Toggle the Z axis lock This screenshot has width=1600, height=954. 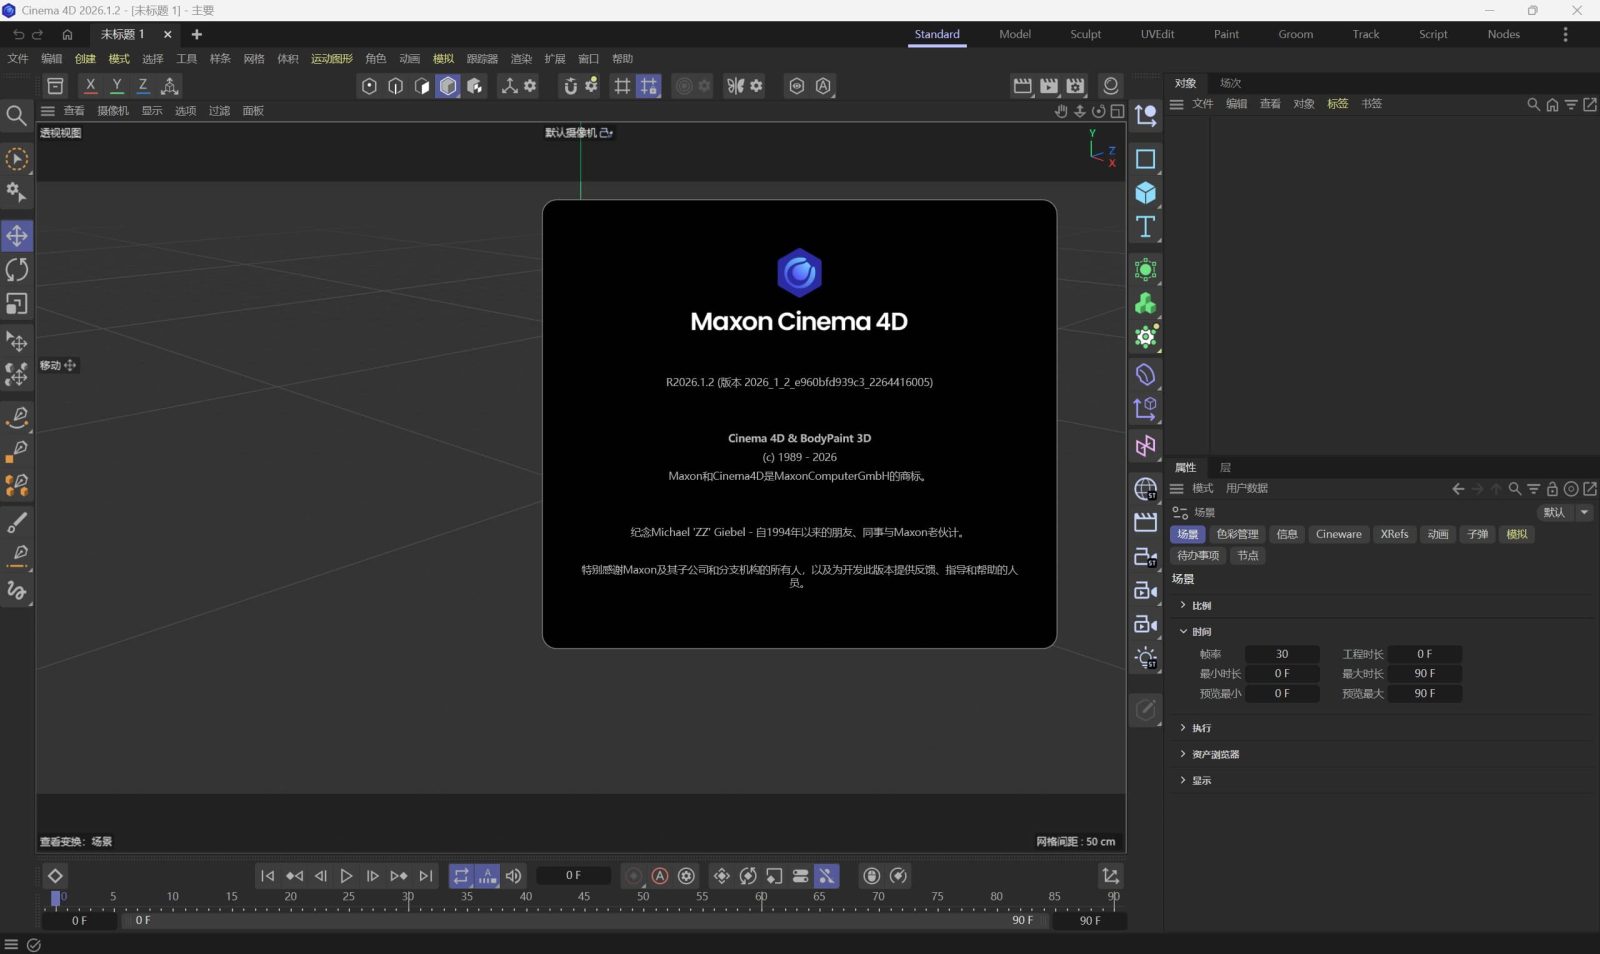[143, 86]
